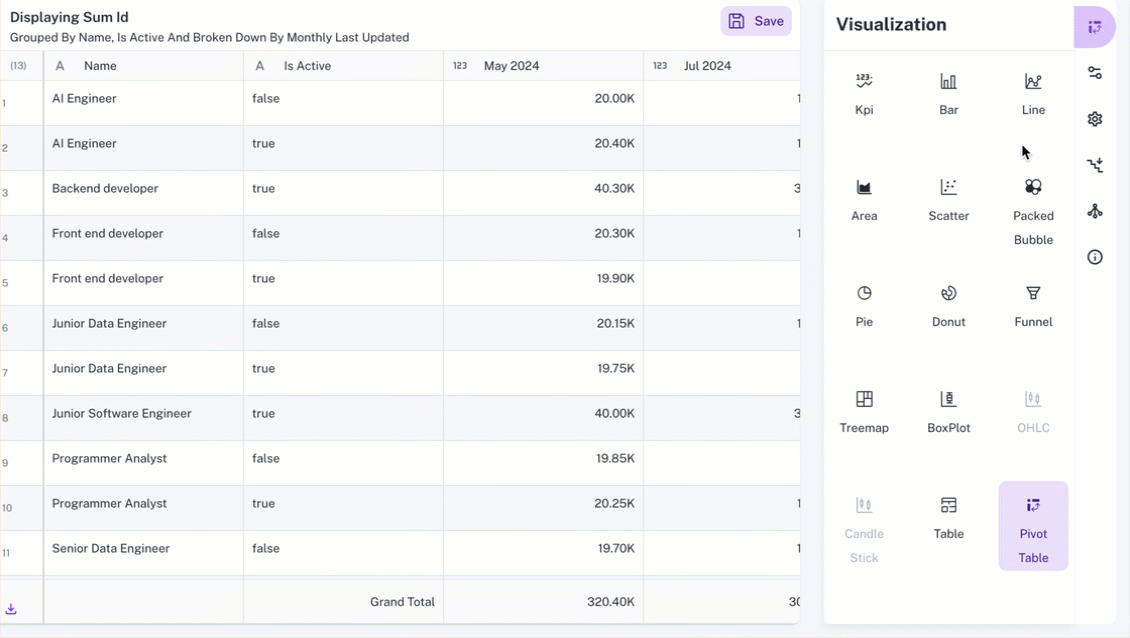Screen dimensions: 1130x638
Task: Click the 19.85K value cell
Action: (543, 463)
